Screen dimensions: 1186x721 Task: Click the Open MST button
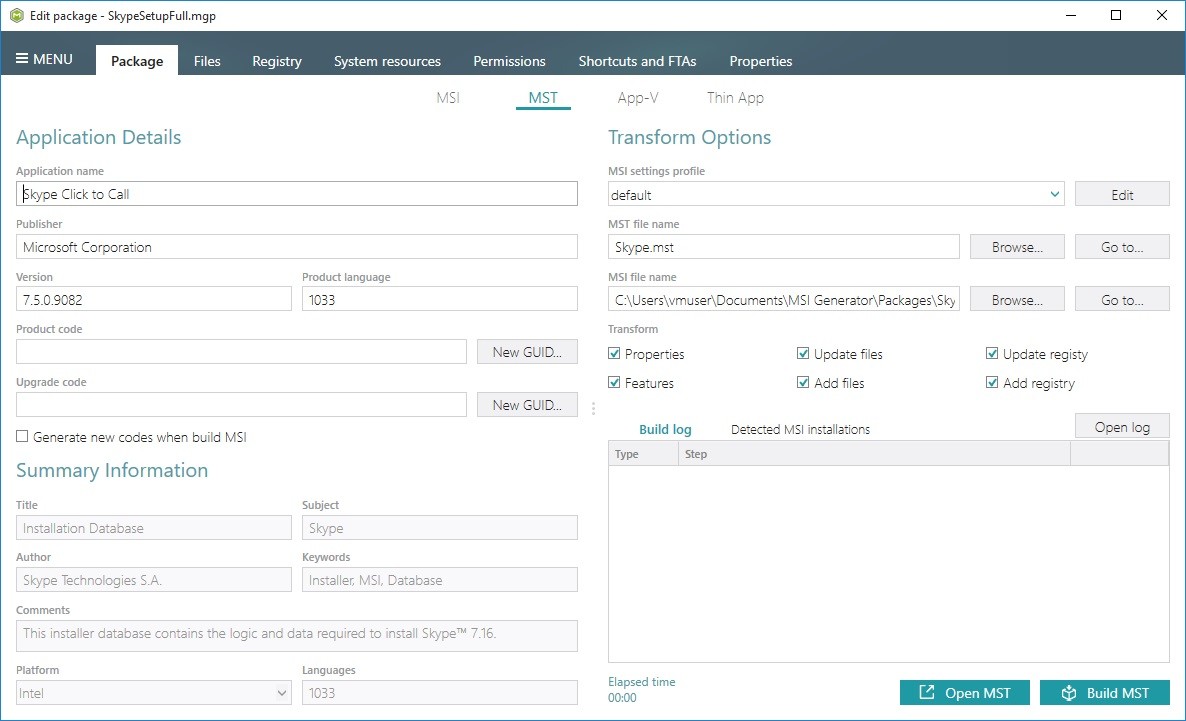(x=964, y=692)
